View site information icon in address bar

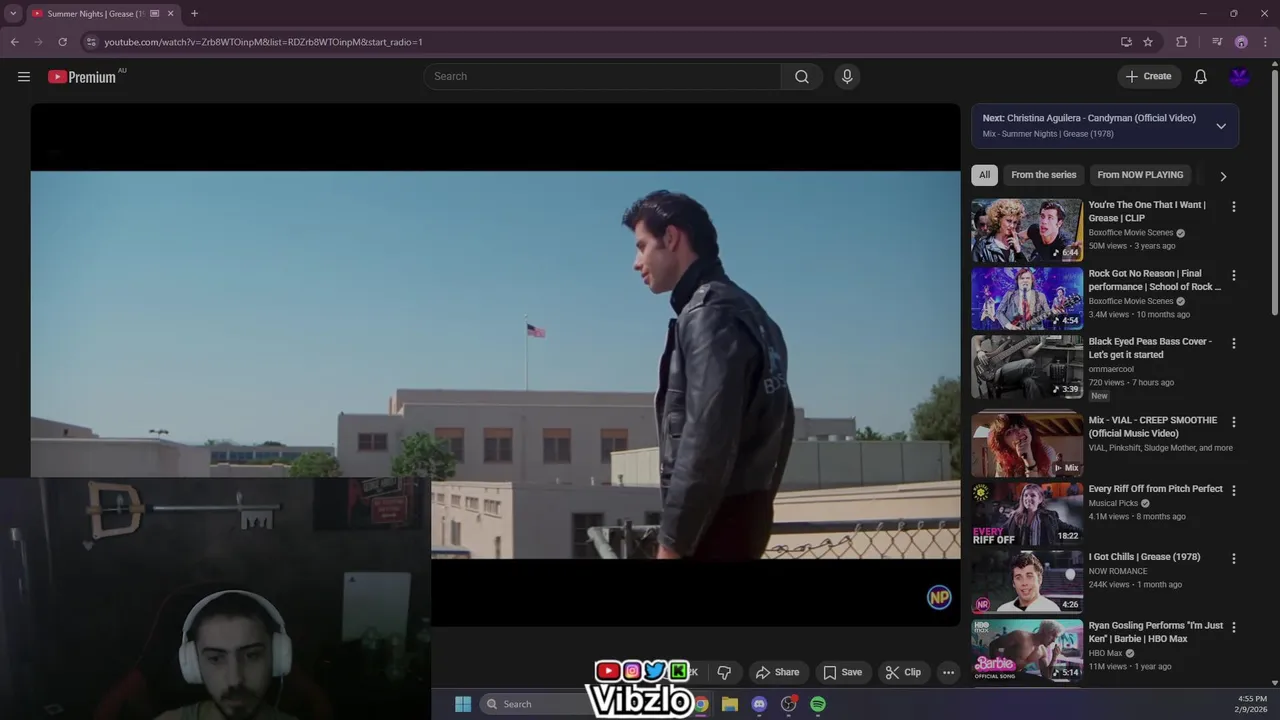pos(91,42)
